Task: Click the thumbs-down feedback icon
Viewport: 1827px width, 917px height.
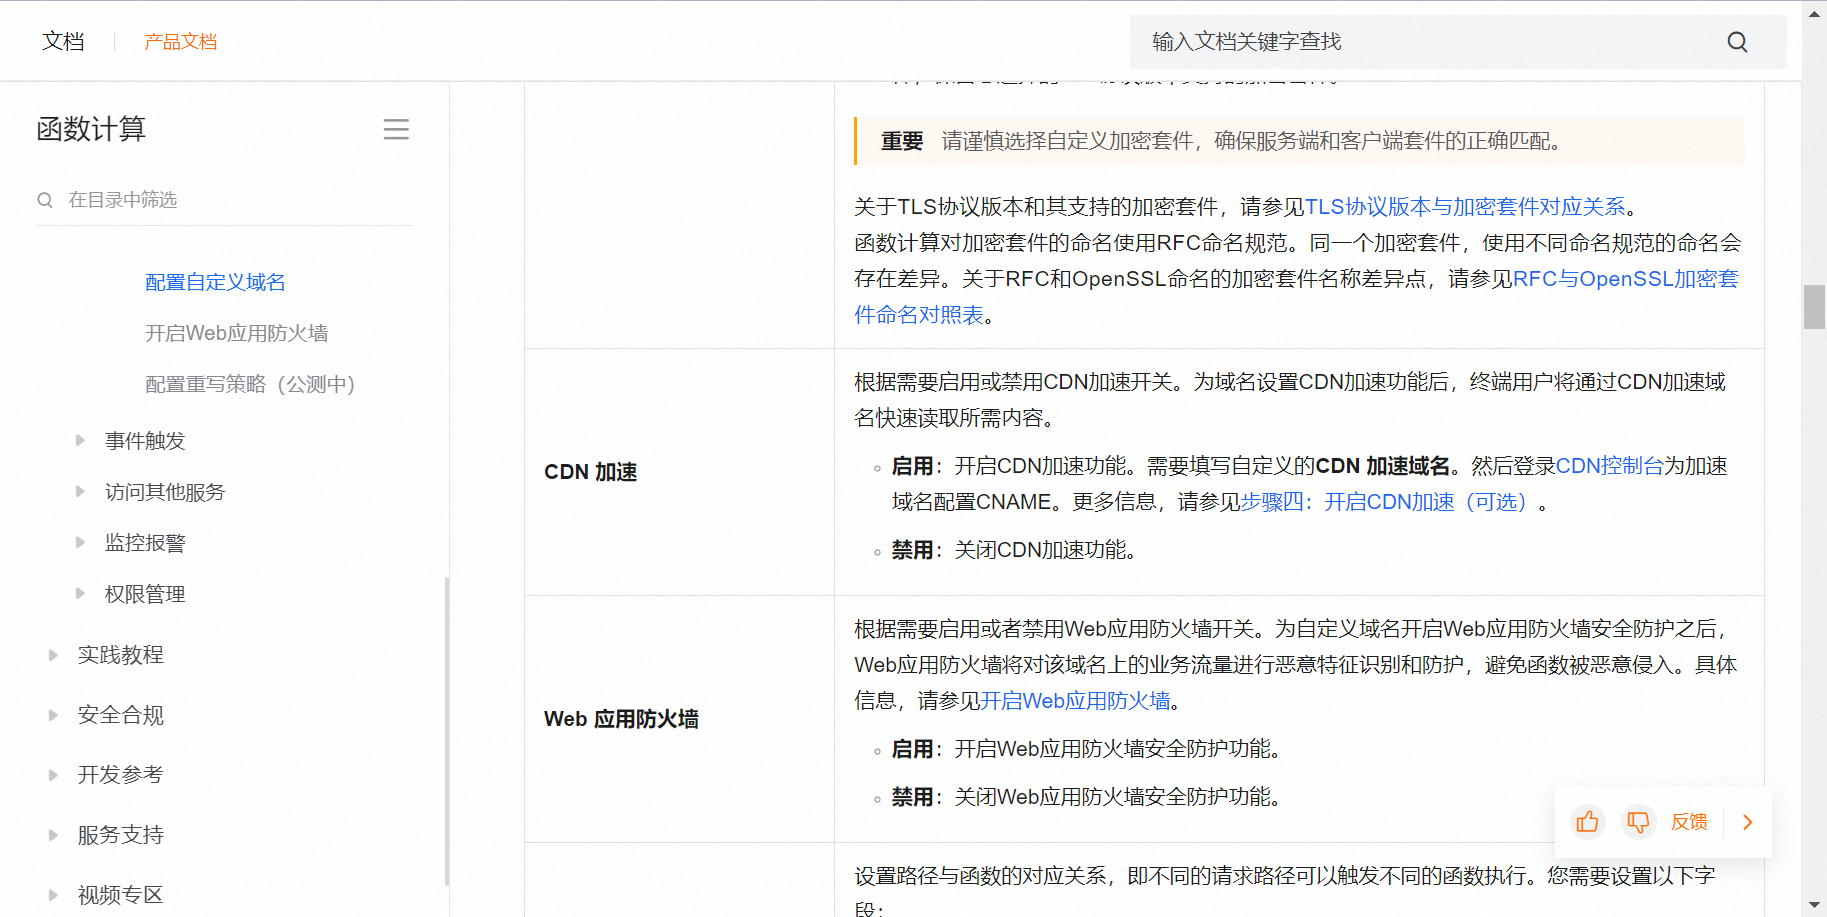Action: tap(1638, 822)
